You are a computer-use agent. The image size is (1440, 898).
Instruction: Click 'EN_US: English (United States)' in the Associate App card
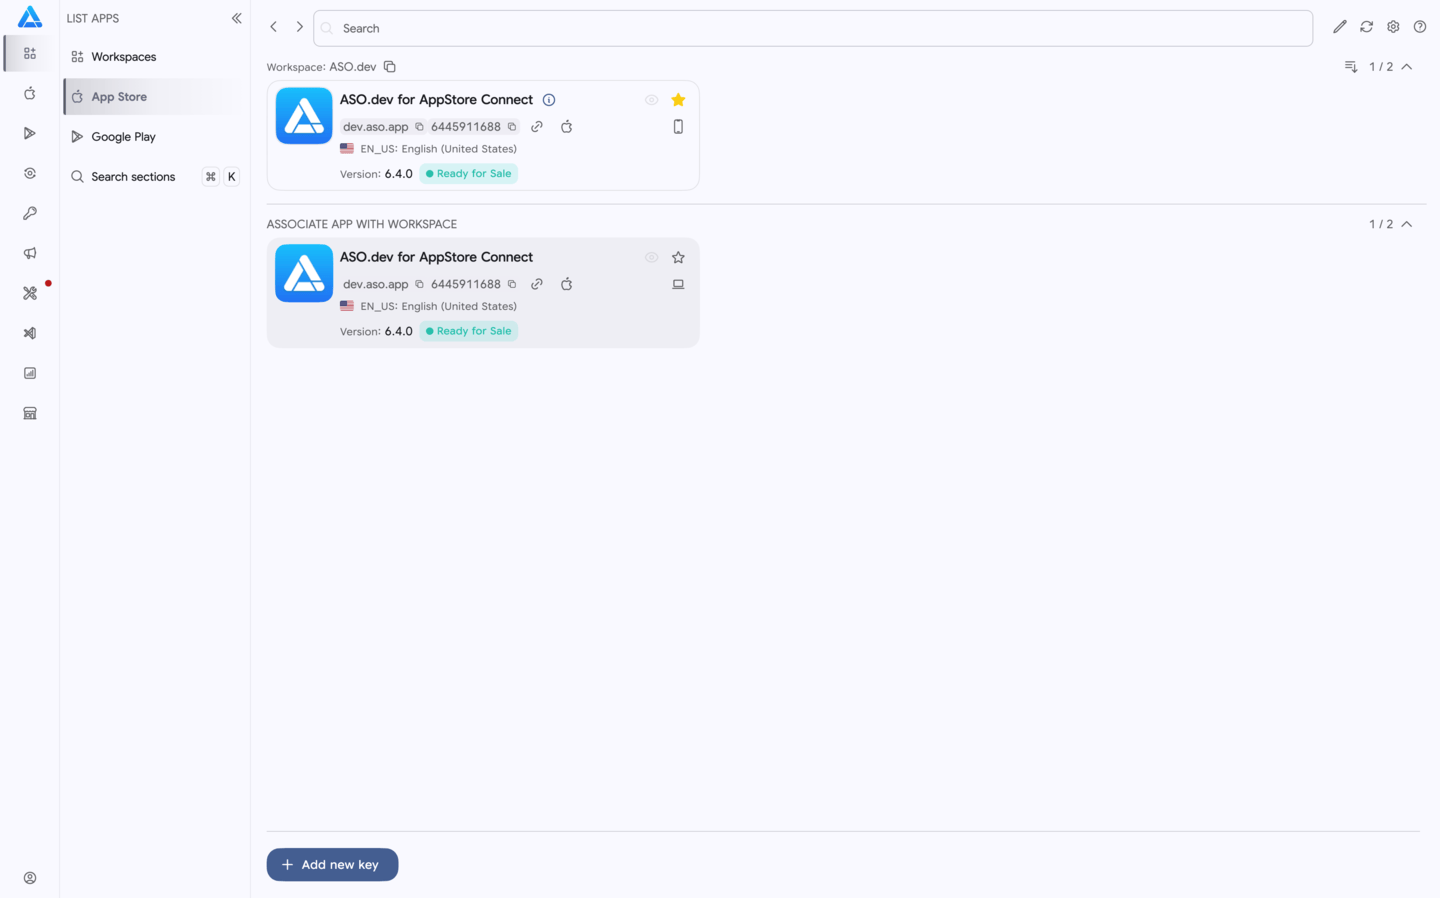tap(439, 306)
